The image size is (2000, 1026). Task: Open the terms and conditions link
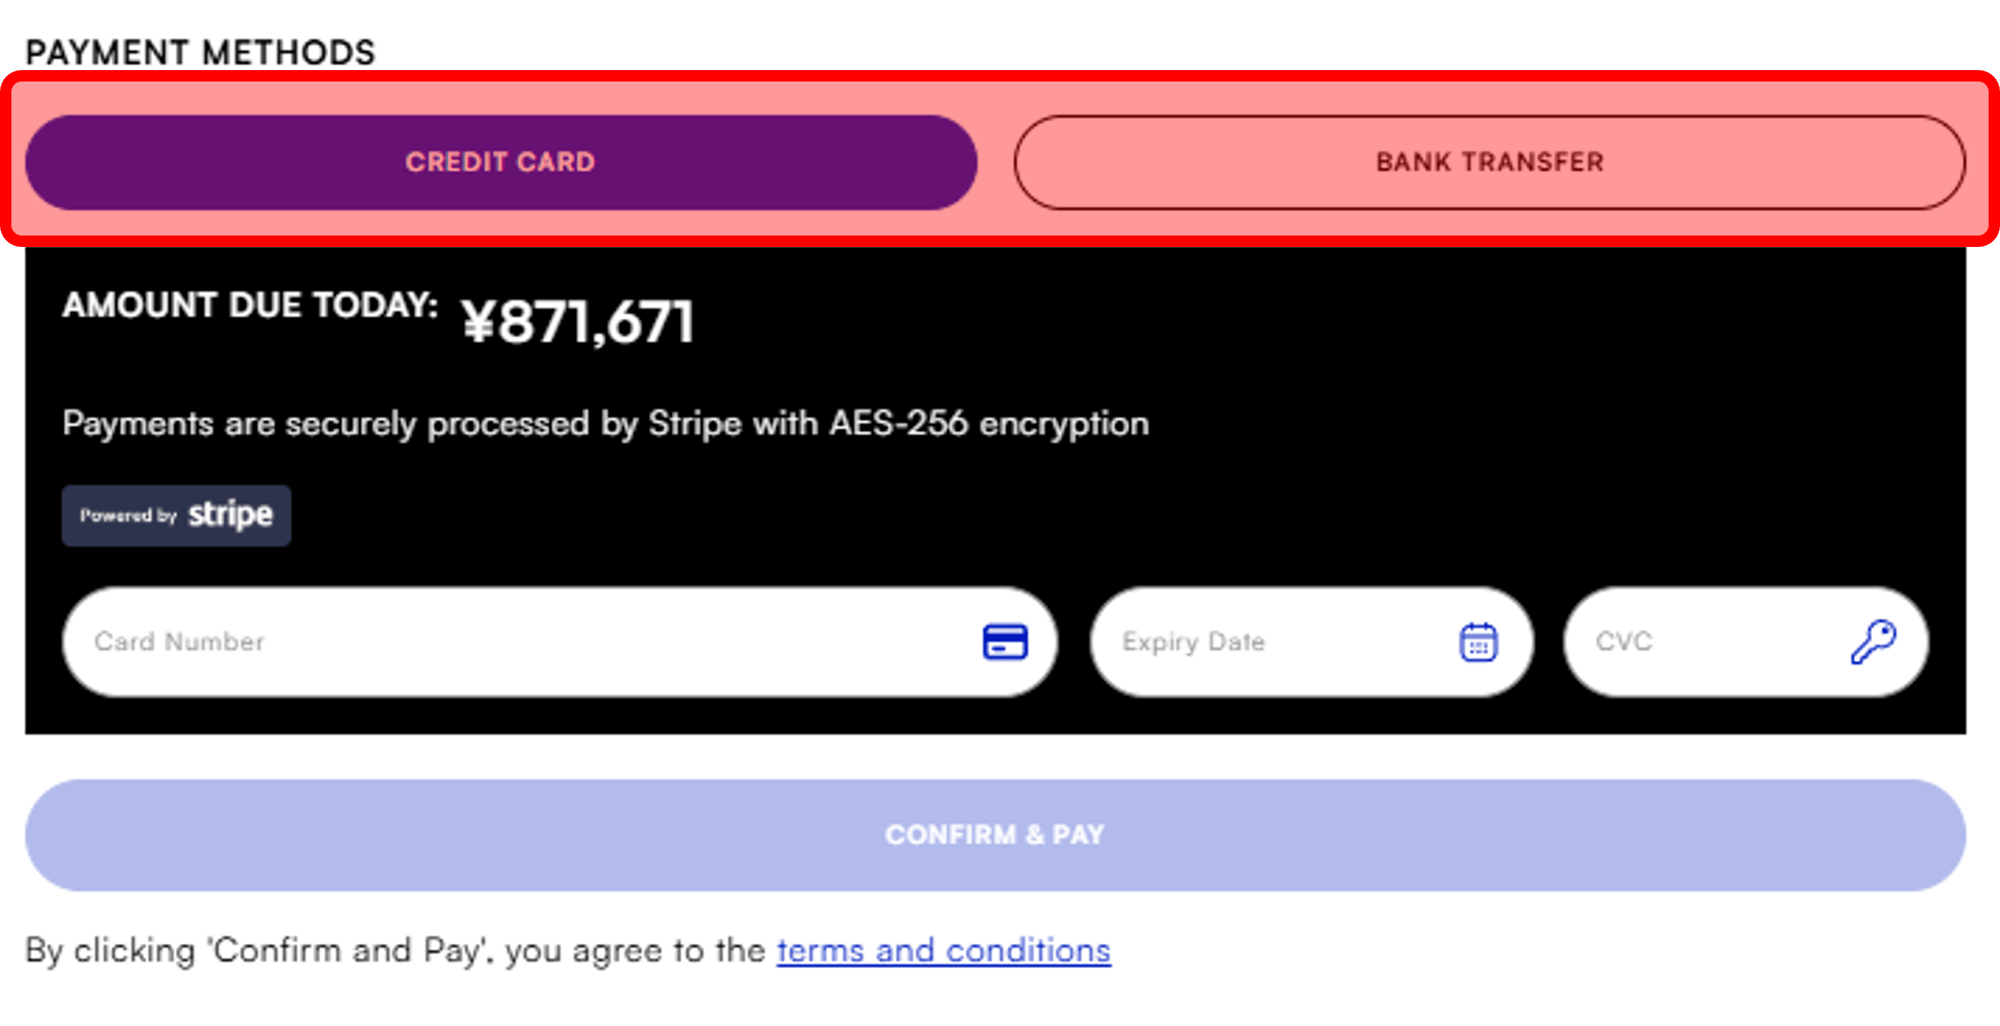pos(943,950)
